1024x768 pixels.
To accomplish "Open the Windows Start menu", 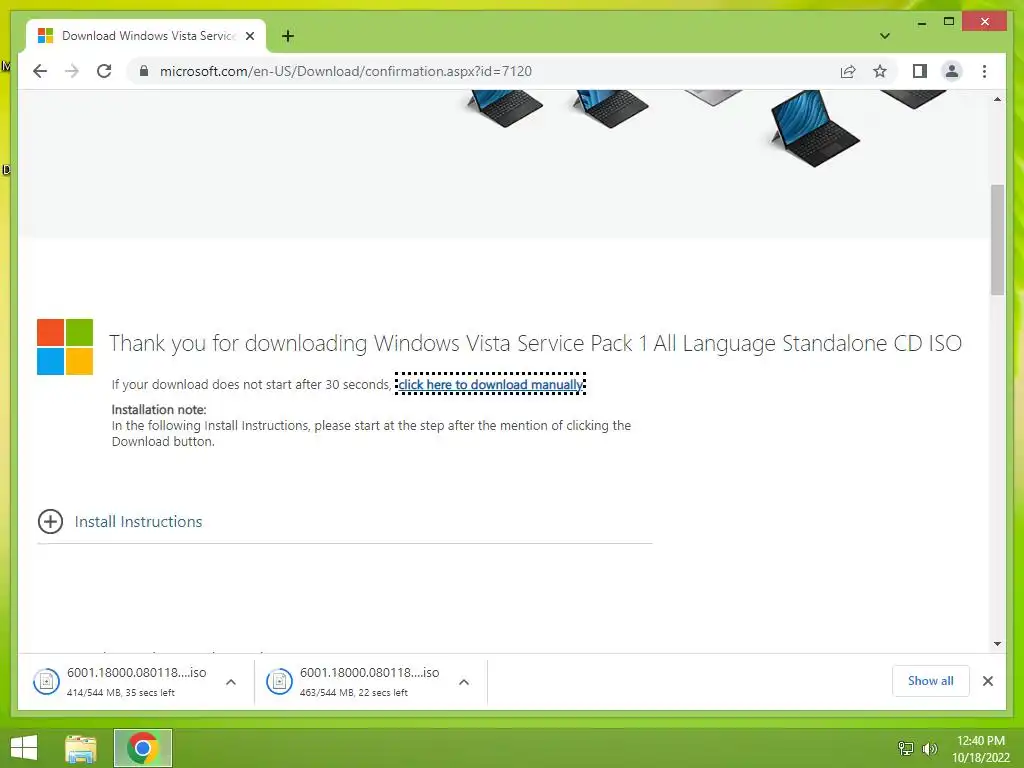I will [24, 748].
